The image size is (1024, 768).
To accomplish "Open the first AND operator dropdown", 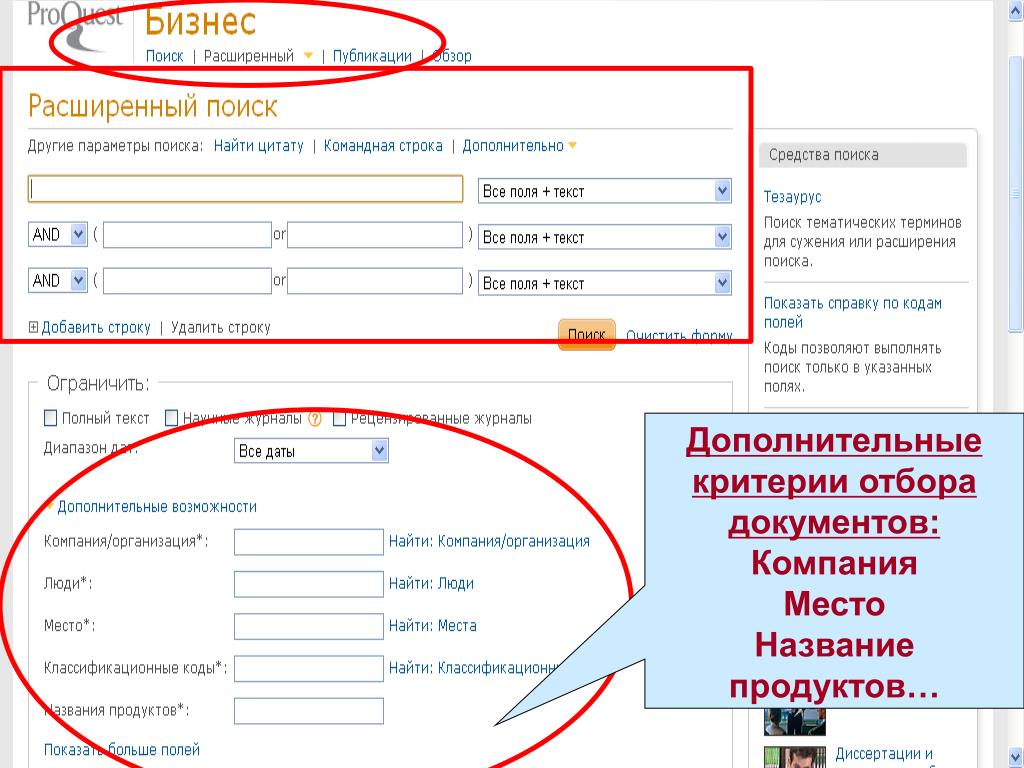I will pos(57,234).
